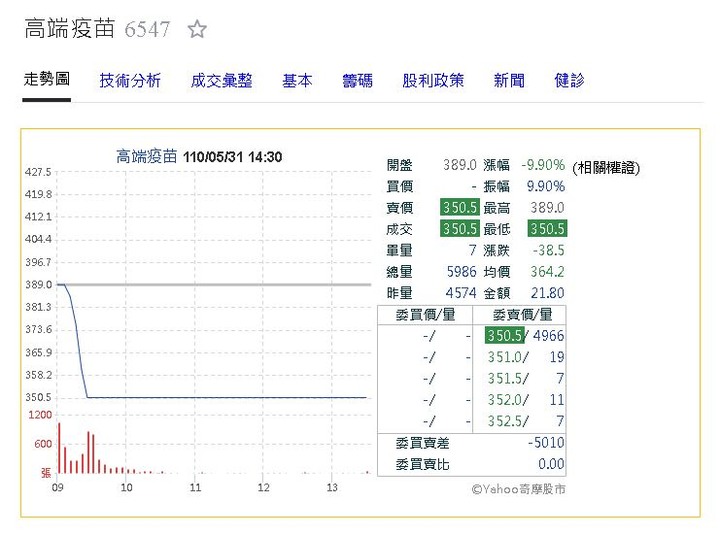Click the 成交 price 350.5

point(460,229)
